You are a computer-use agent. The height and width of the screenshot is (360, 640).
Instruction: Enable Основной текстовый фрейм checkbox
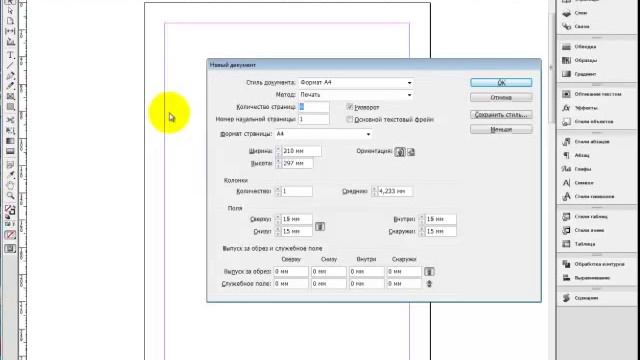coord(350,120)
